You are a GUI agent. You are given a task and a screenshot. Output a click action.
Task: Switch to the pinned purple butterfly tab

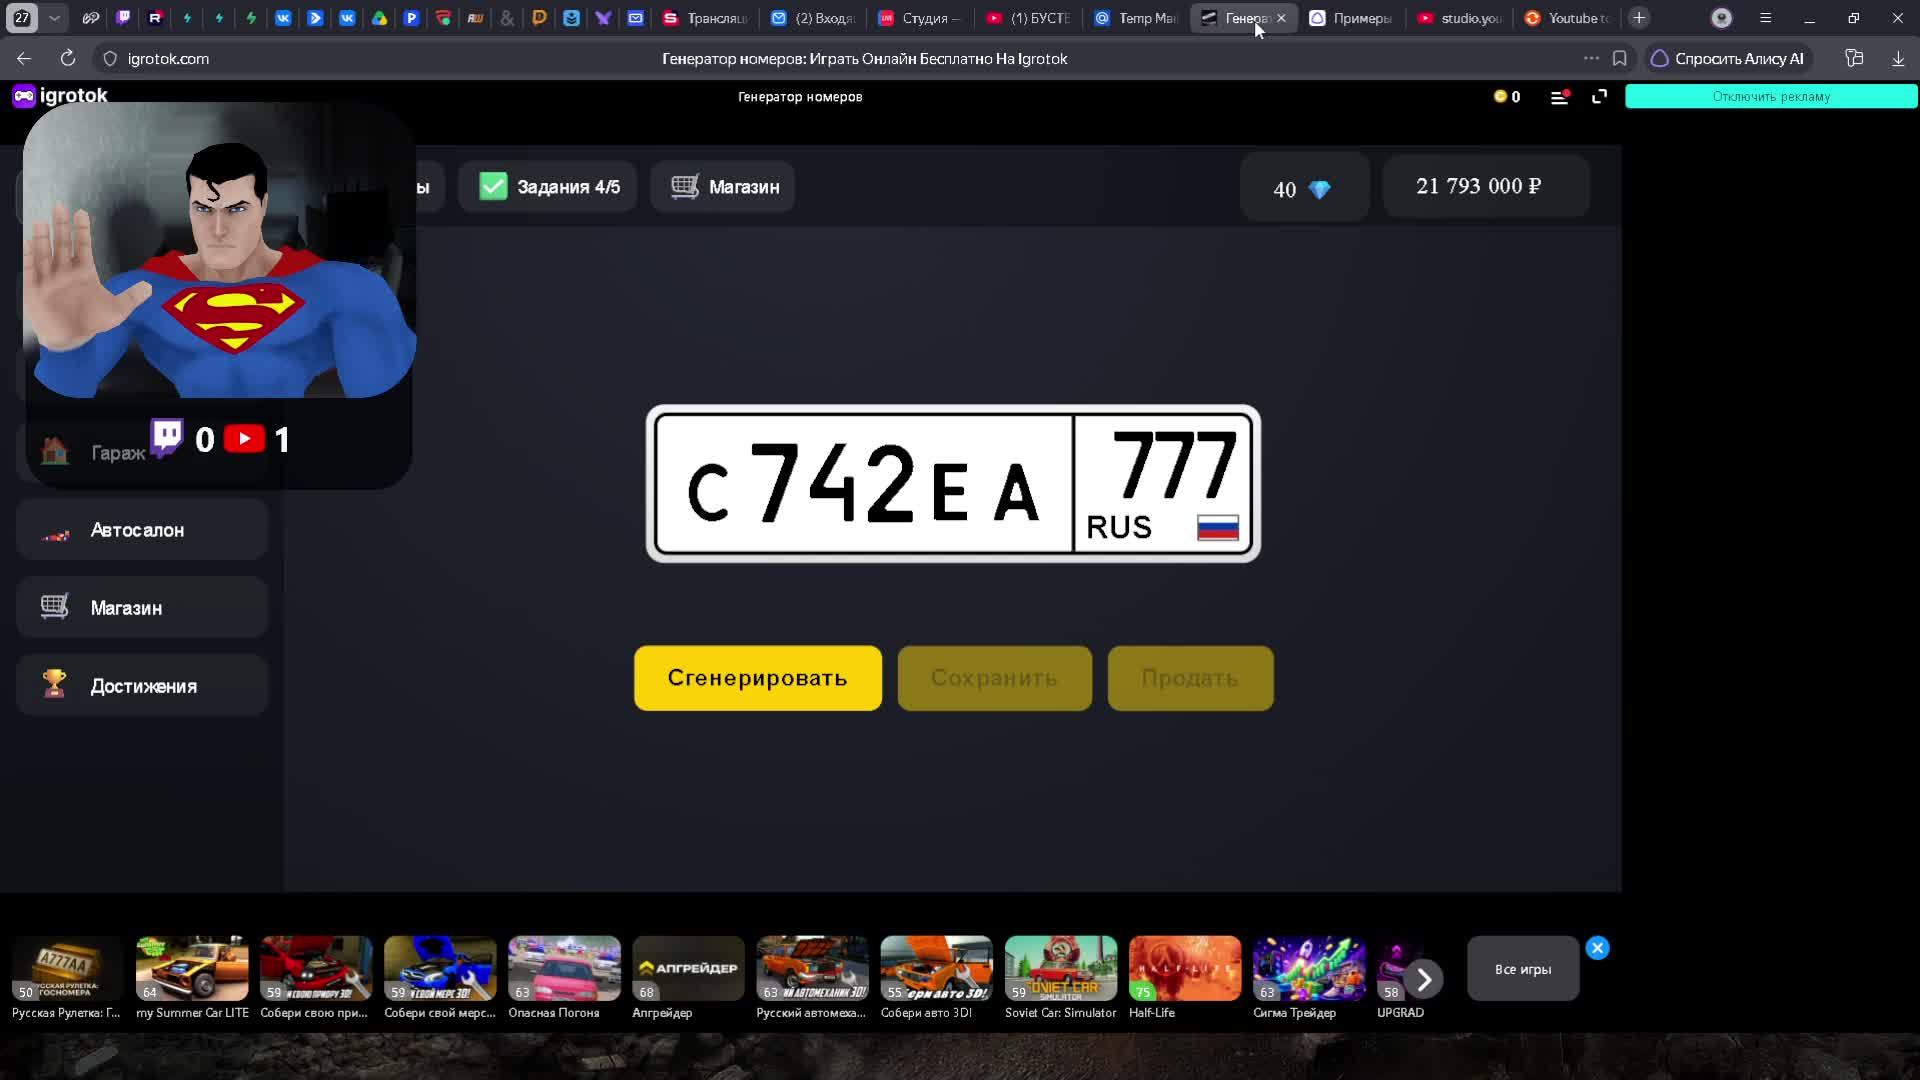point(603,18)
